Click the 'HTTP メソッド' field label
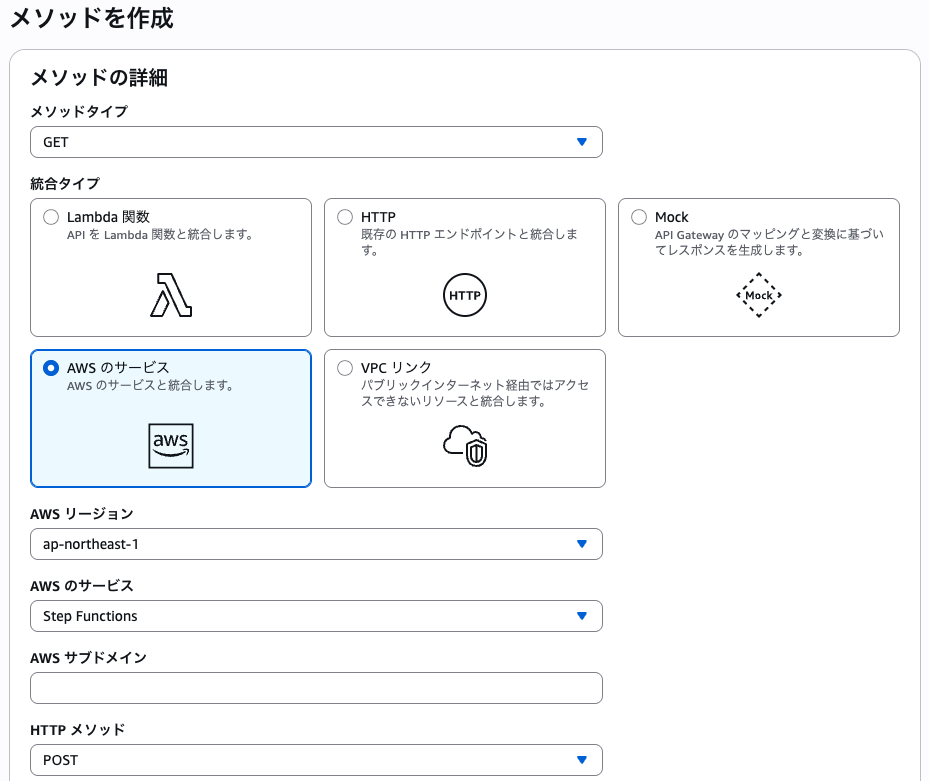This screenshot has height=781, width=929. [x=78, y=729]
